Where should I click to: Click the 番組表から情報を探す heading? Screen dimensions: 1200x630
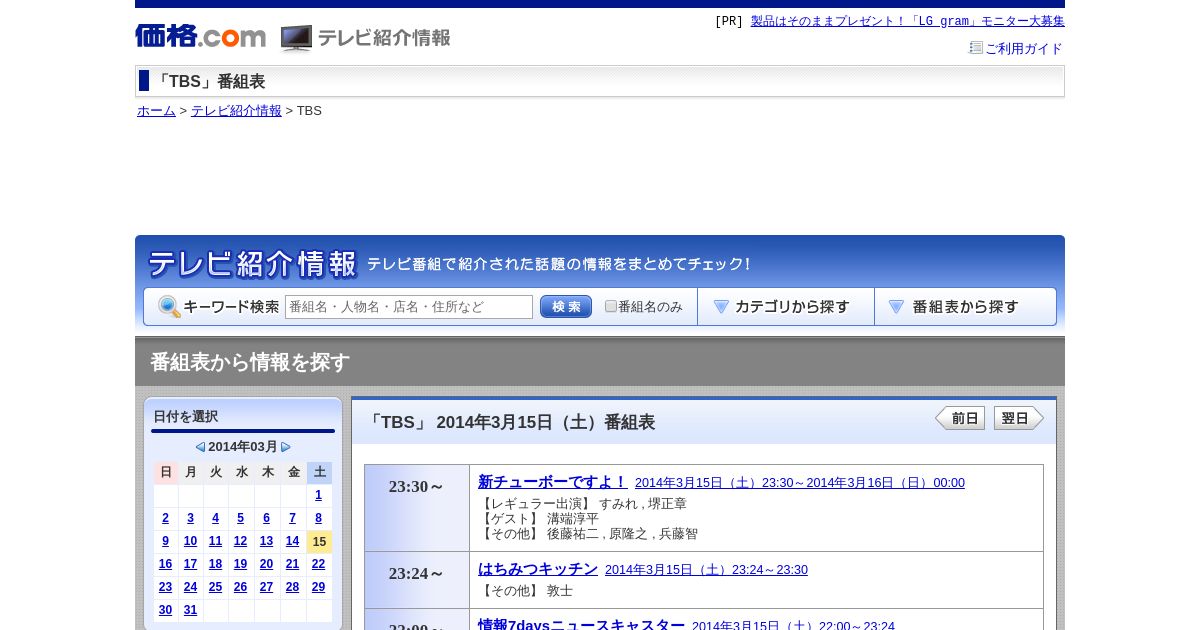point(250,362)
